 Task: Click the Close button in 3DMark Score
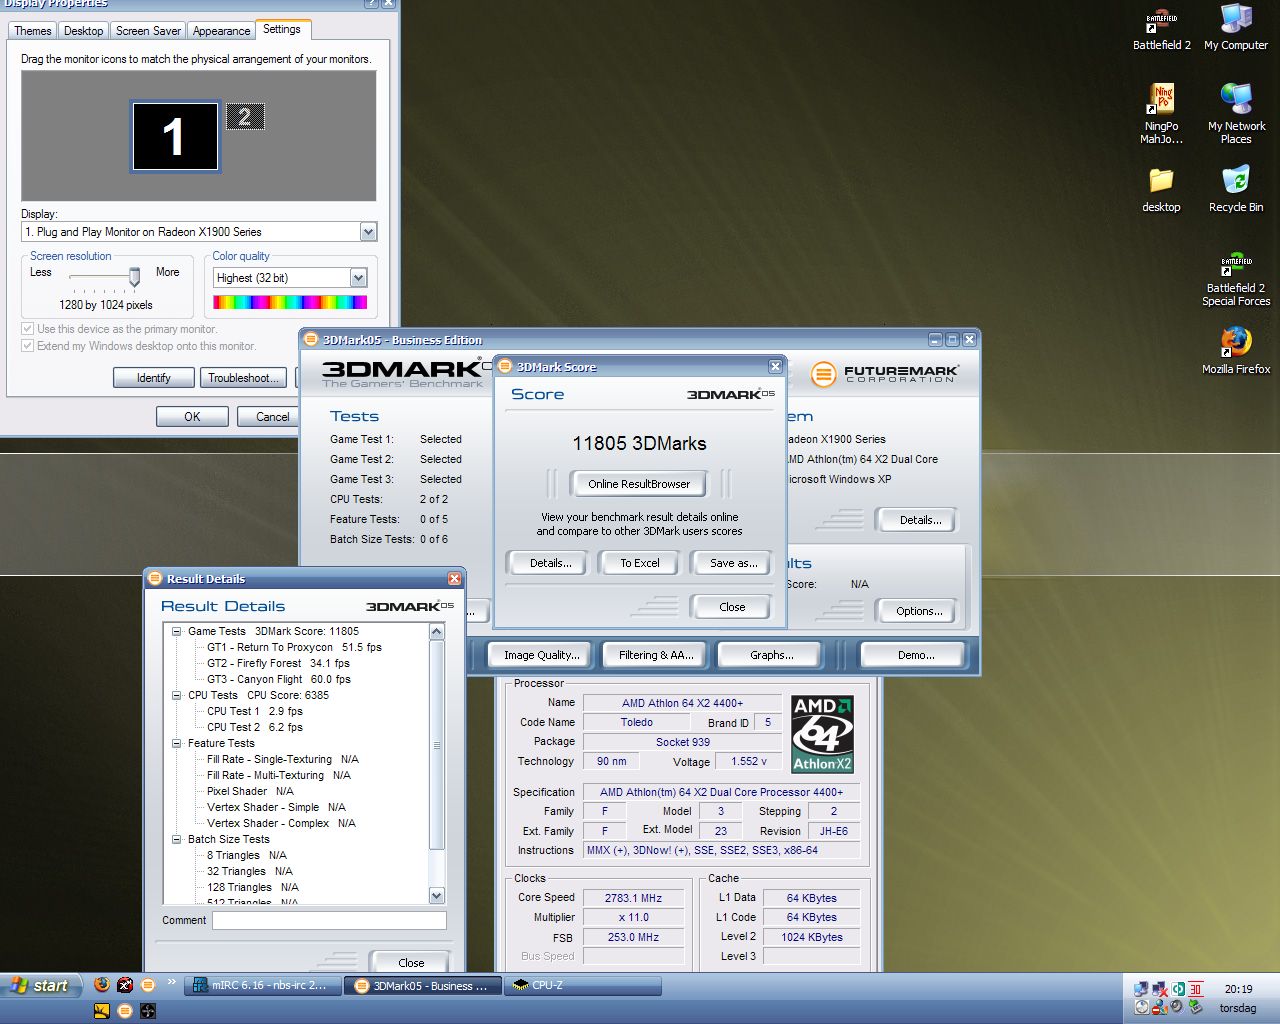click(732, 607)
